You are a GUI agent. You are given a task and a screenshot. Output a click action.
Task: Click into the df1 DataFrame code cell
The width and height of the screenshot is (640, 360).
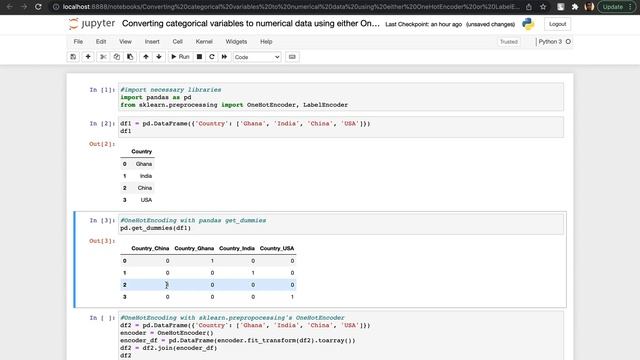click(x=341, y=127)
